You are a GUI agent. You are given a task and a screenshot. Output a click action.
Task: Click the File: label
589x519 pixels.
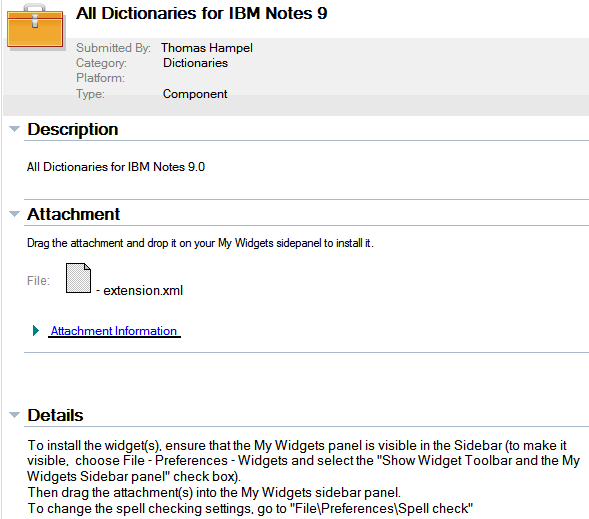click(x=38, y=281)
